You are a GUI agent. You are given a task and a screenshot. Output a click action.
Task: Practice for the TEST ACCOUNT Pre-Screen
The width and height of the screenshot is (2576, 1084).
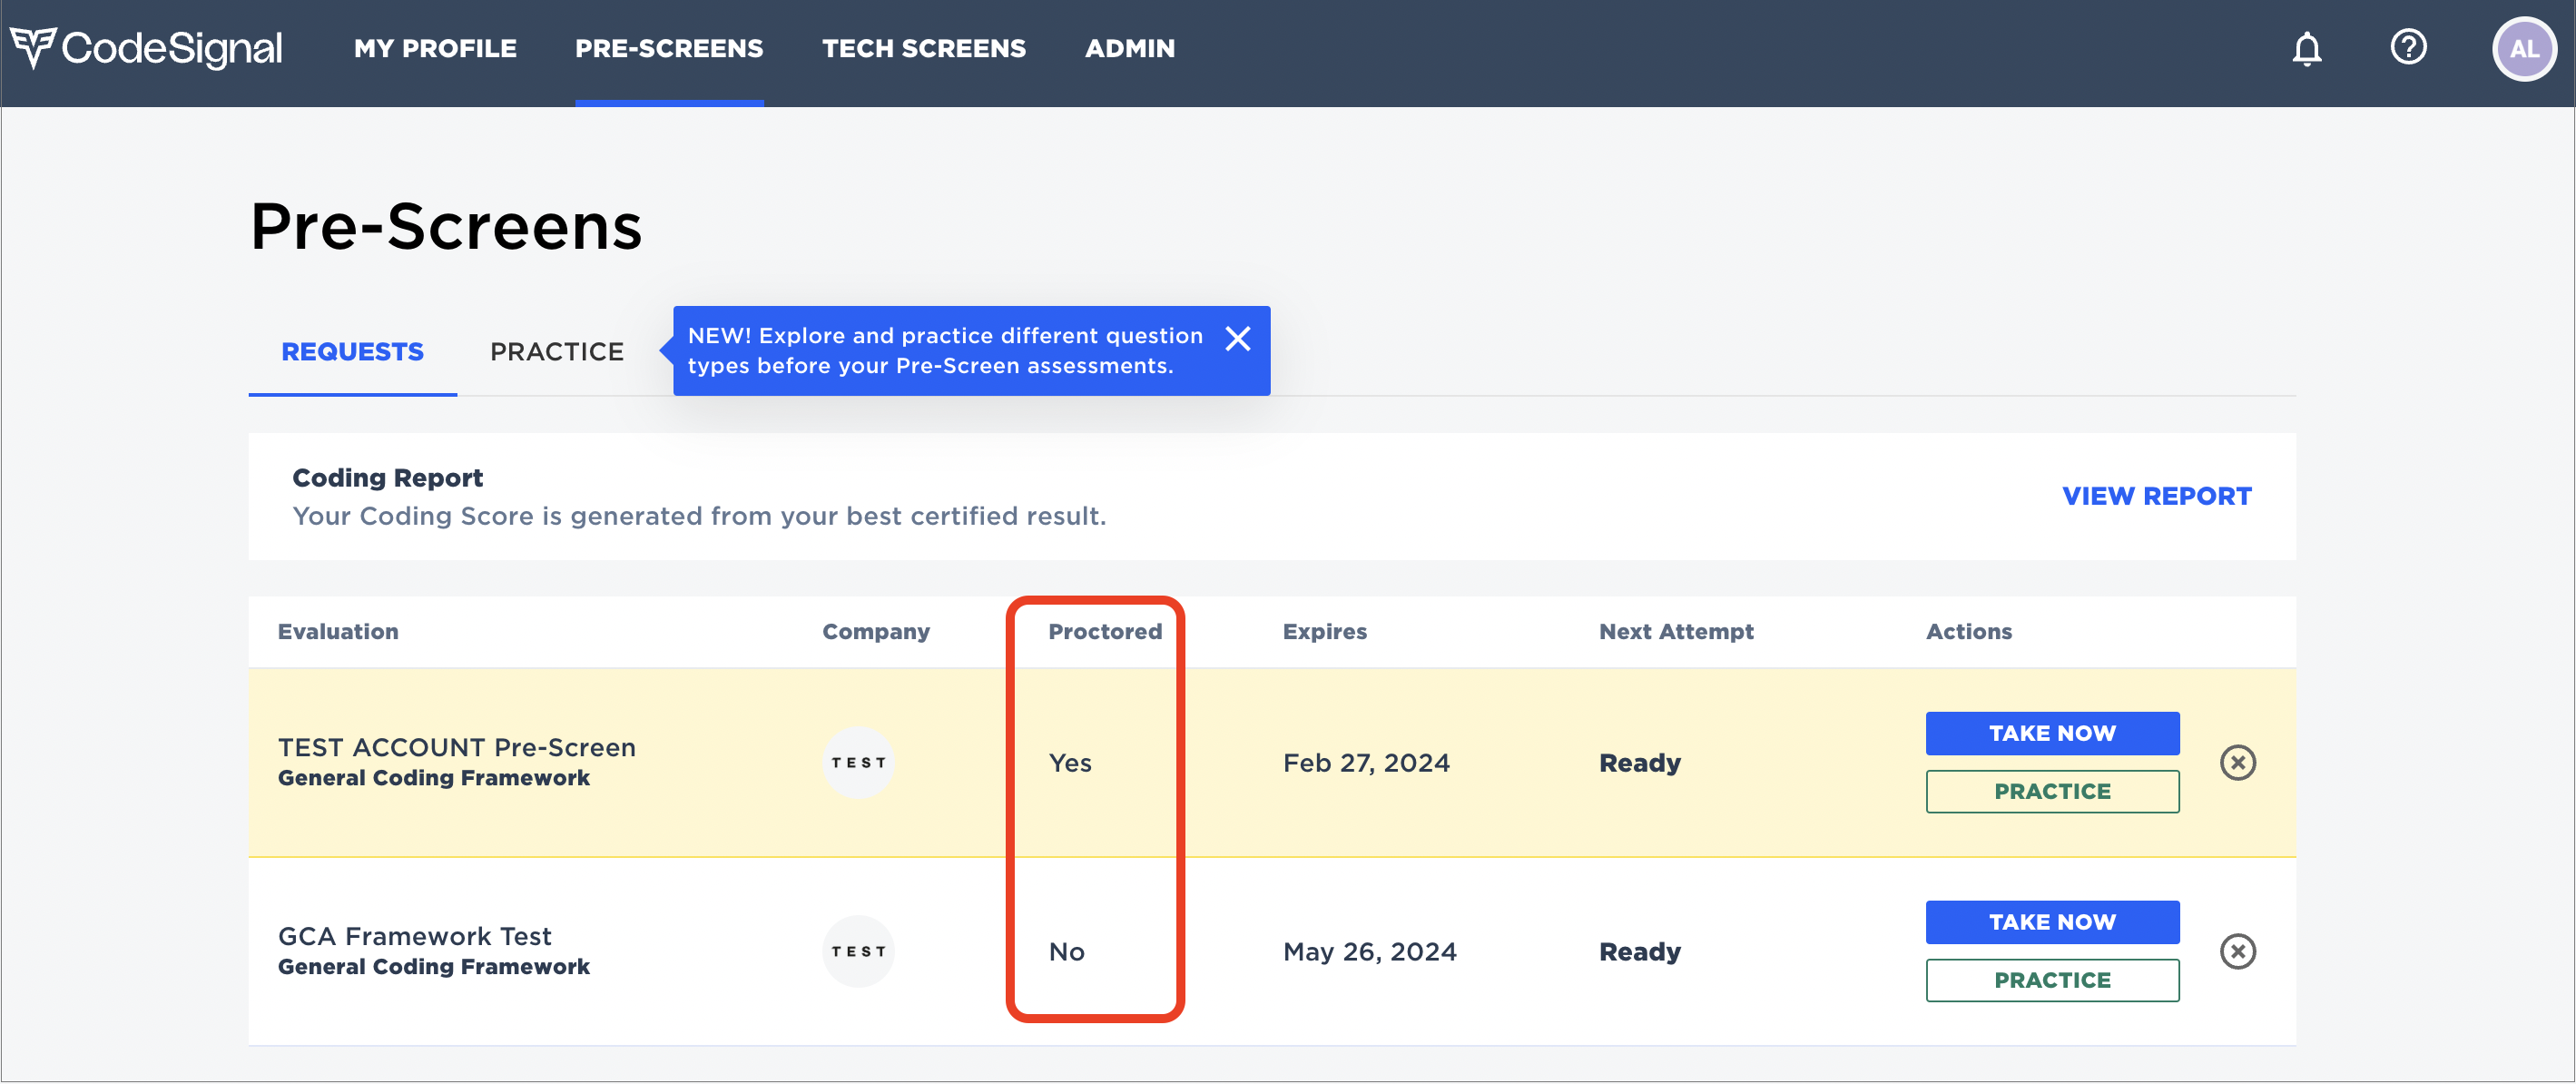pyautogui.click(x=2051, y=792)
